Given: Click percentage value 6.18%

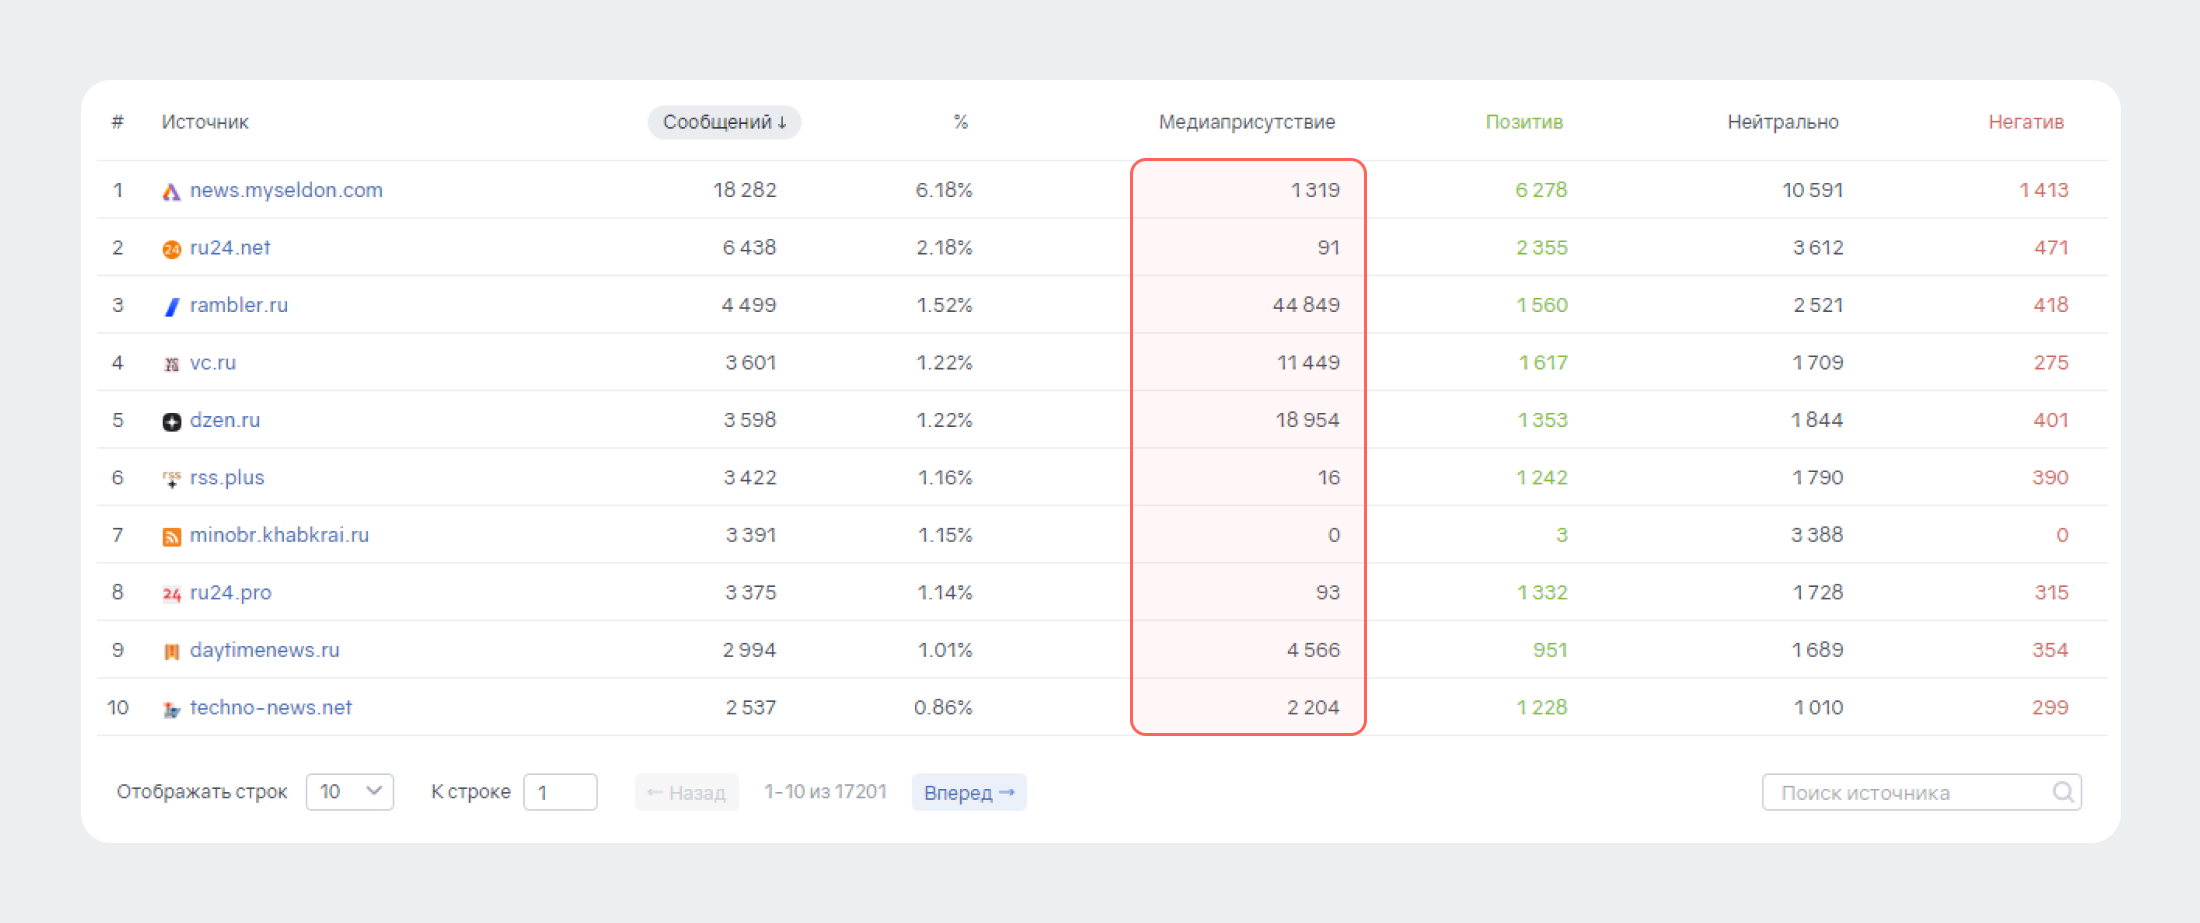Looking at the screenshot, I should coord(944,190).
